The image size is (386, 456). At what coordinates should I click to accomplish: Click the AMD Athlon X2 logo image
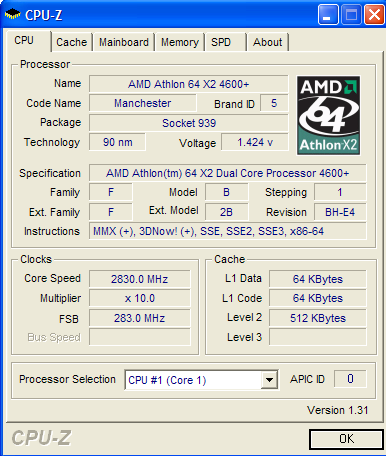point(328,115)
